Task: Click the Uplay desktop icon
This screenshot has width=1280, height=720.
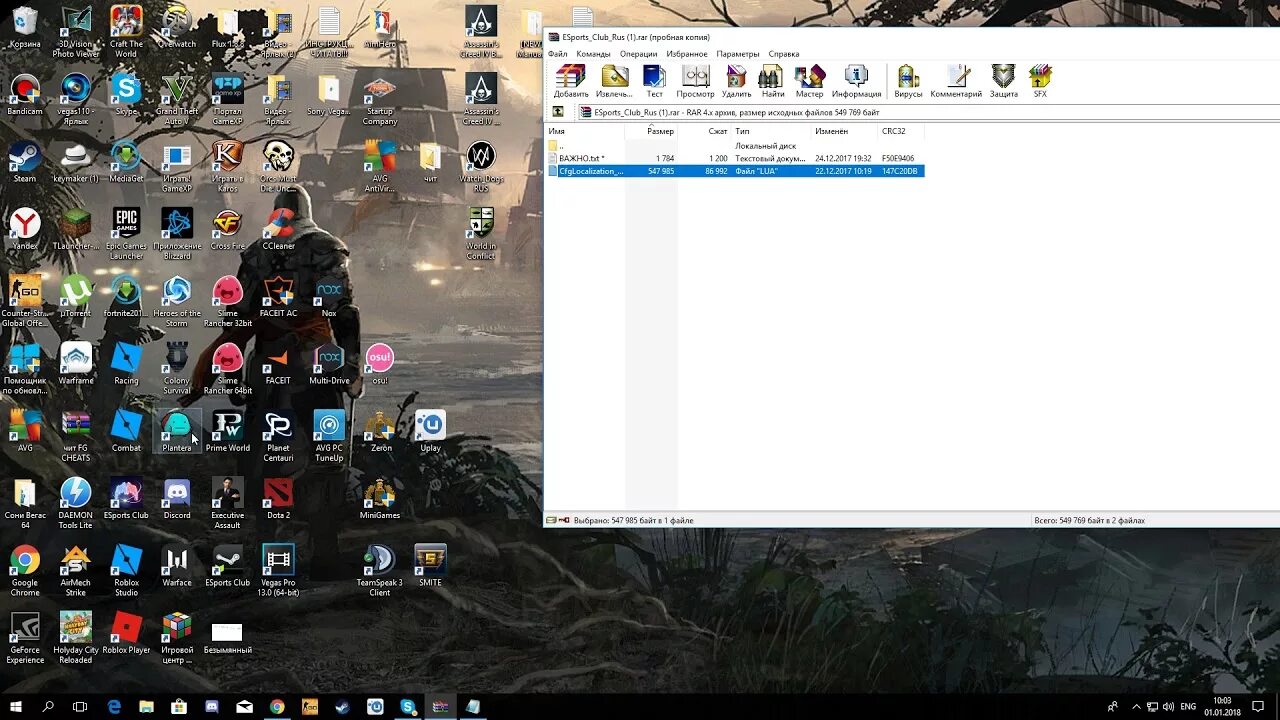Action: pos(430,432)
